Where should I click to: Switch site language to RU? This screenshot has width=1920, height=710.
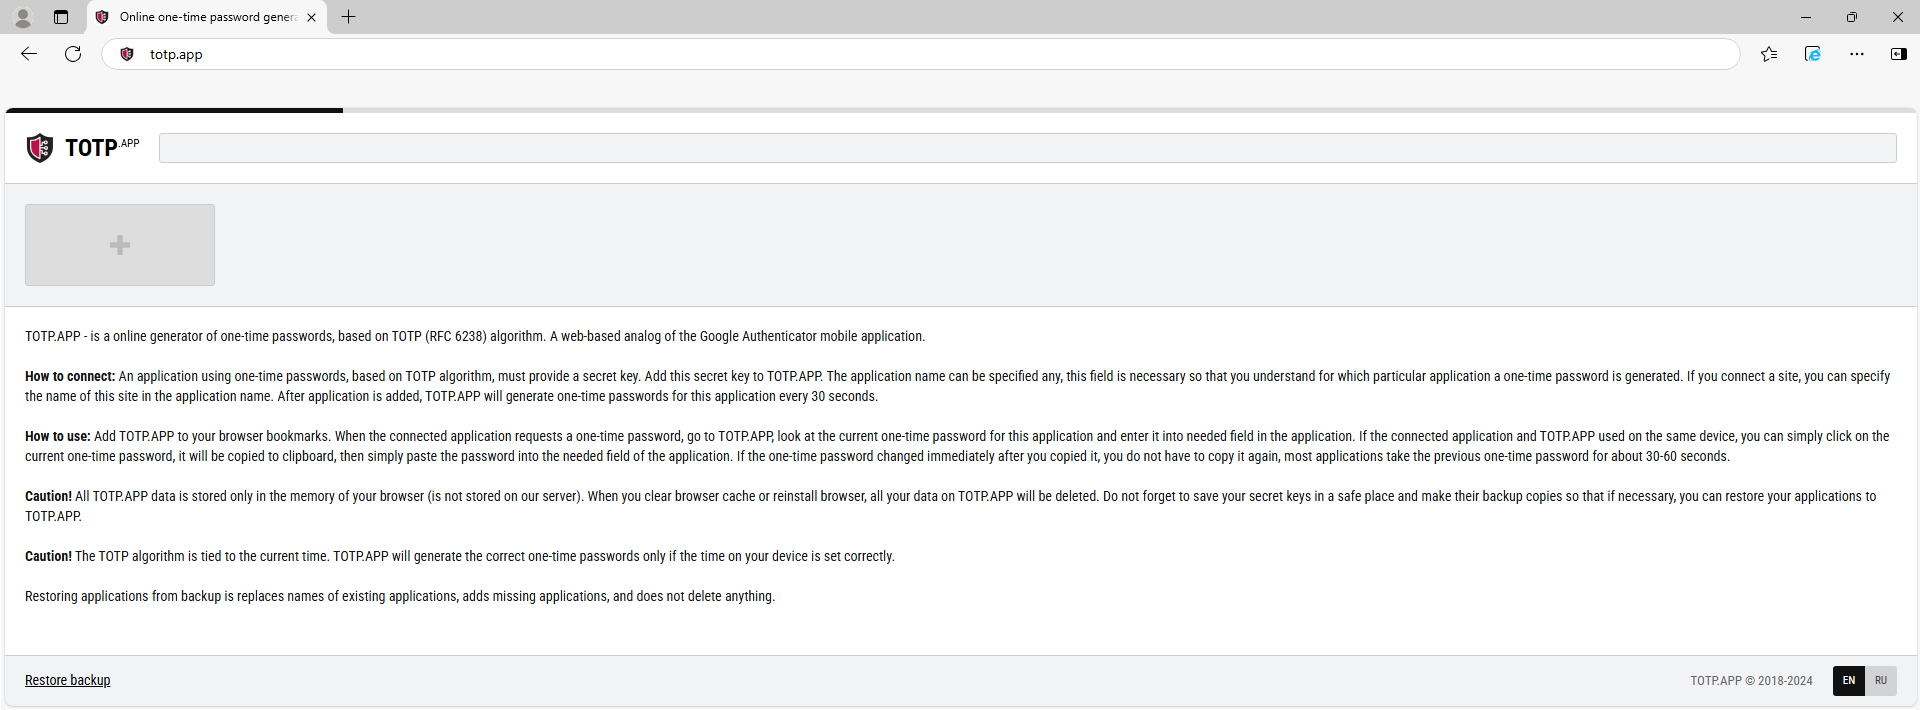tap(1881, 680)
